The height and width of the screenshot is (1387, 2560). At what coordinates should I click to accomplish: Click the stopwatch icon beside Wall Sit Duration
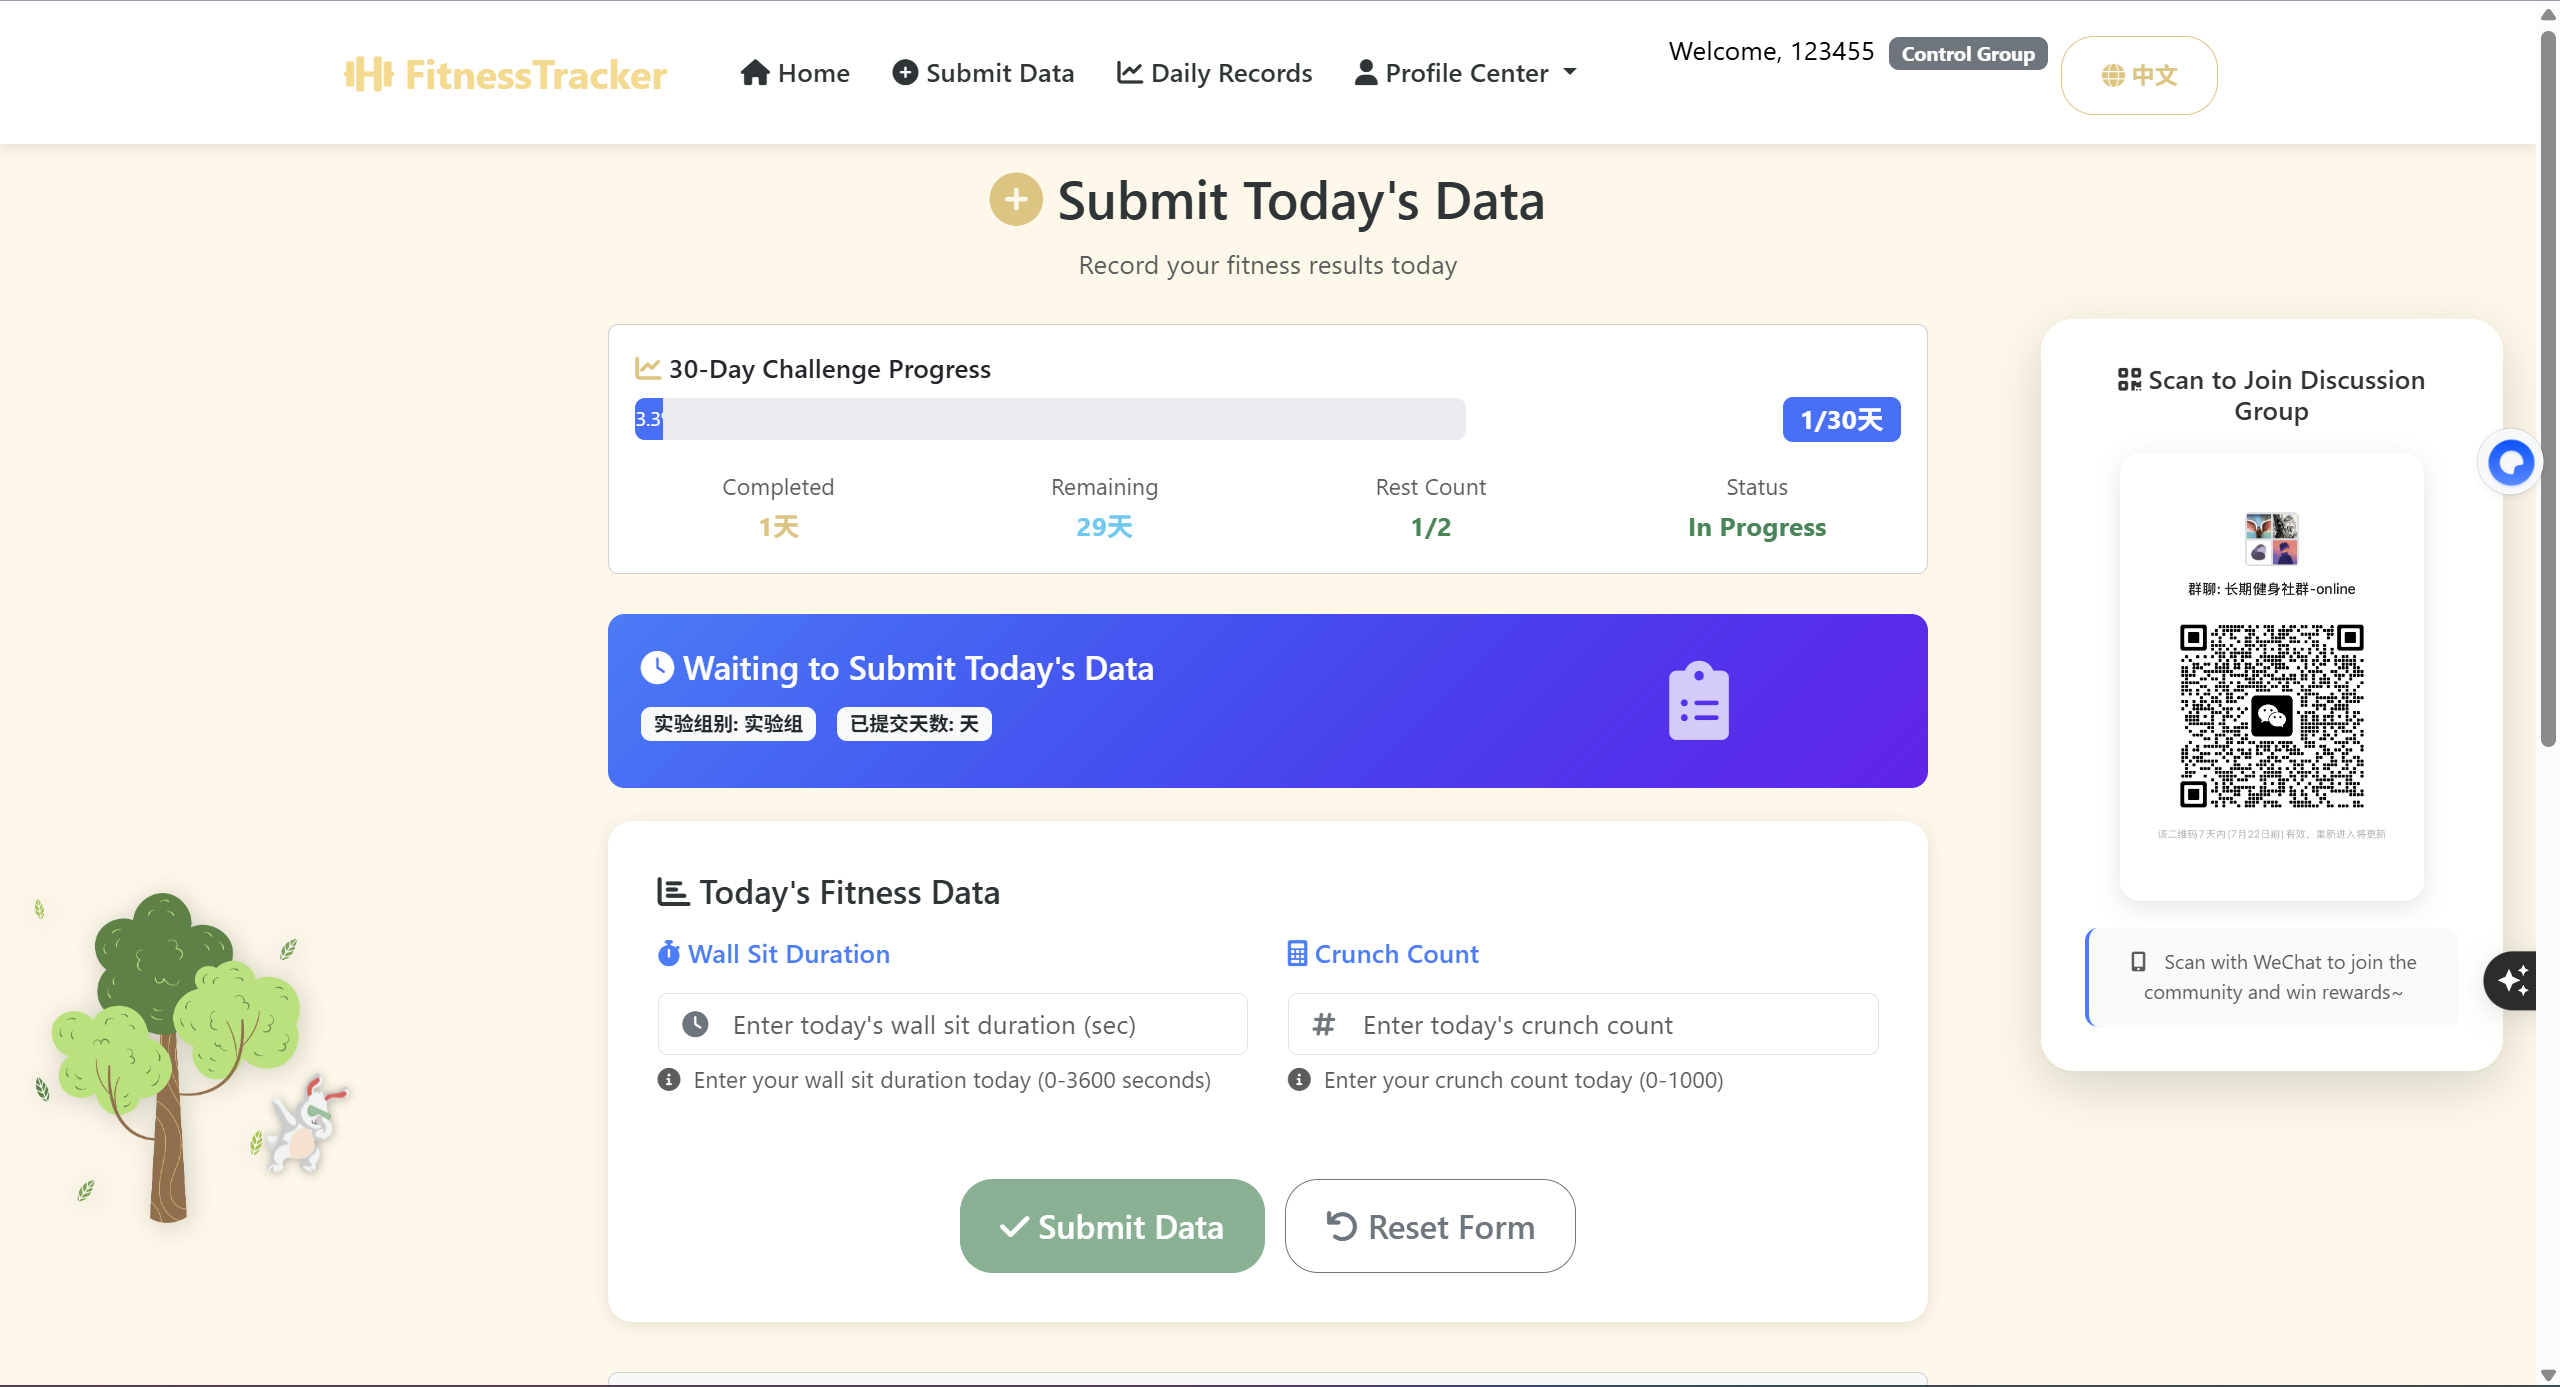click(668, 954)
